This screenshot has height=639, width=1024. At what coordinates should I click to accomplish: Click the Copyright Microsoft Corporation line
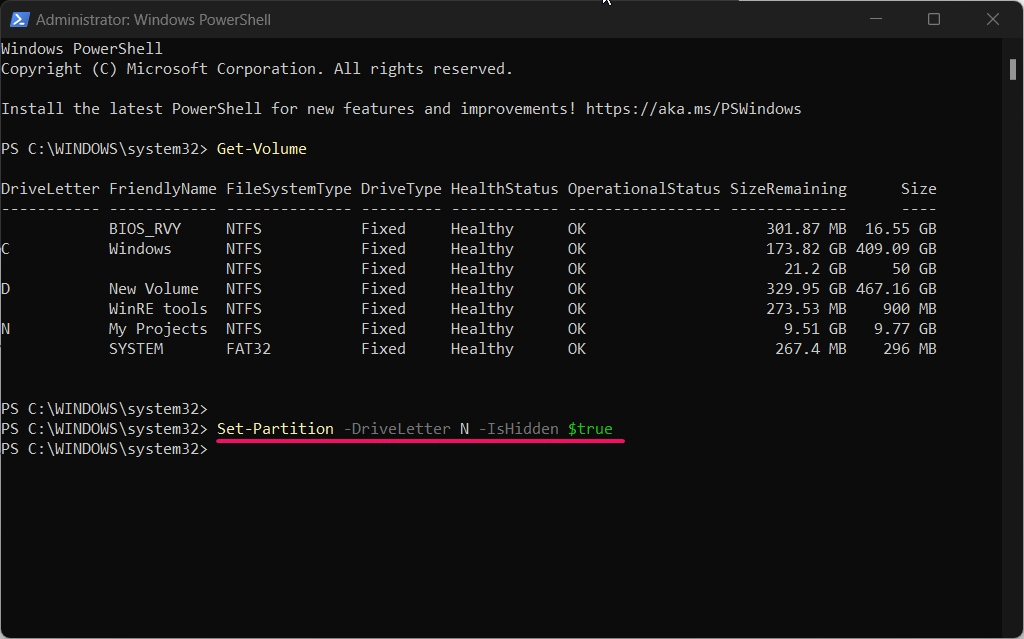[x=257, y=69]
